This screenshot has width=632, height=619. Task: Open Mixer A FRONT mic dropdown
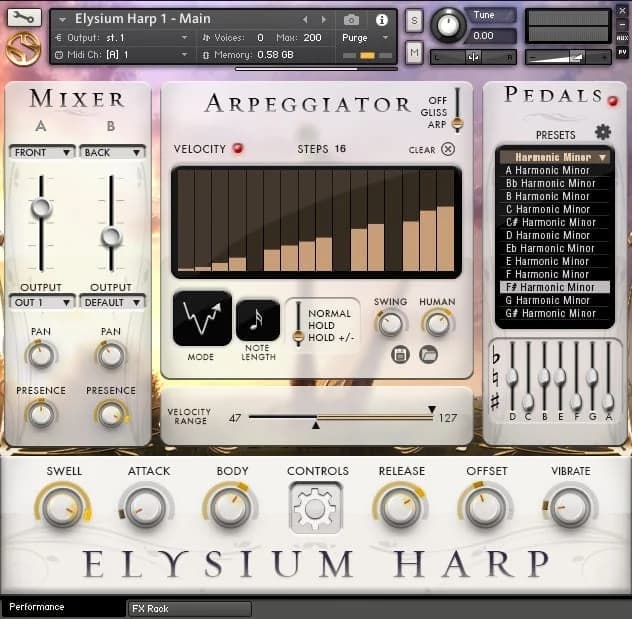point(42,152)
